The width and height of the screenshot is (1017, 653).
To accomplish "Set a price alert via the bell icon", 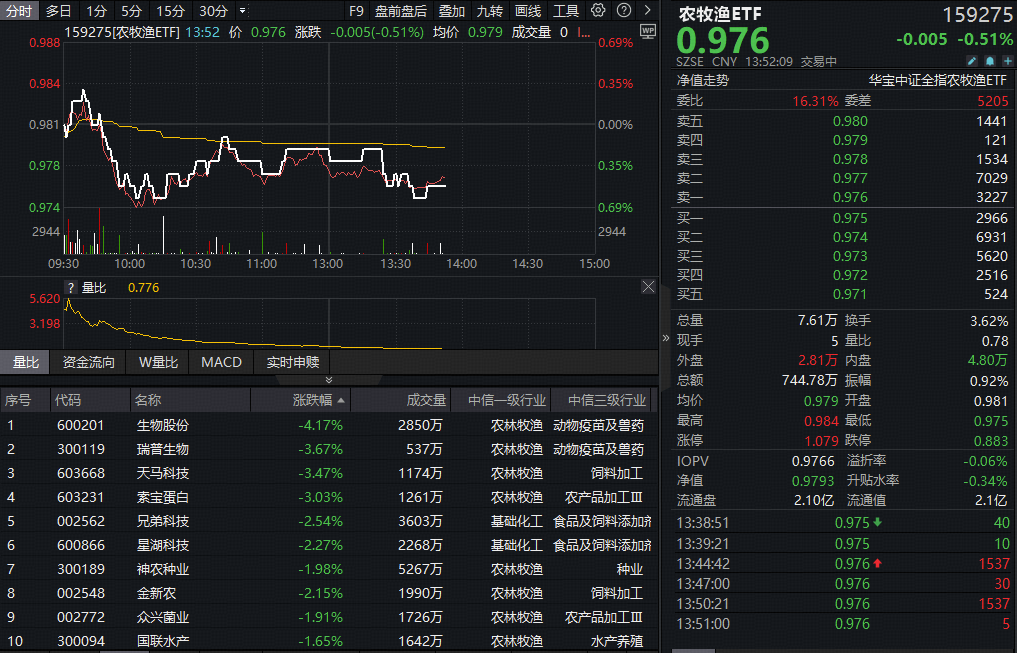I will point(990,61).
